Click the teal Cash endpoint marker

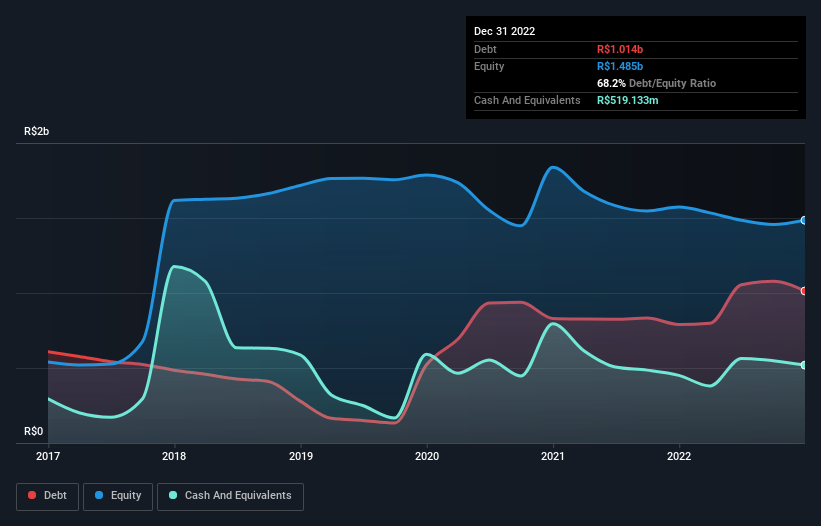804,365
